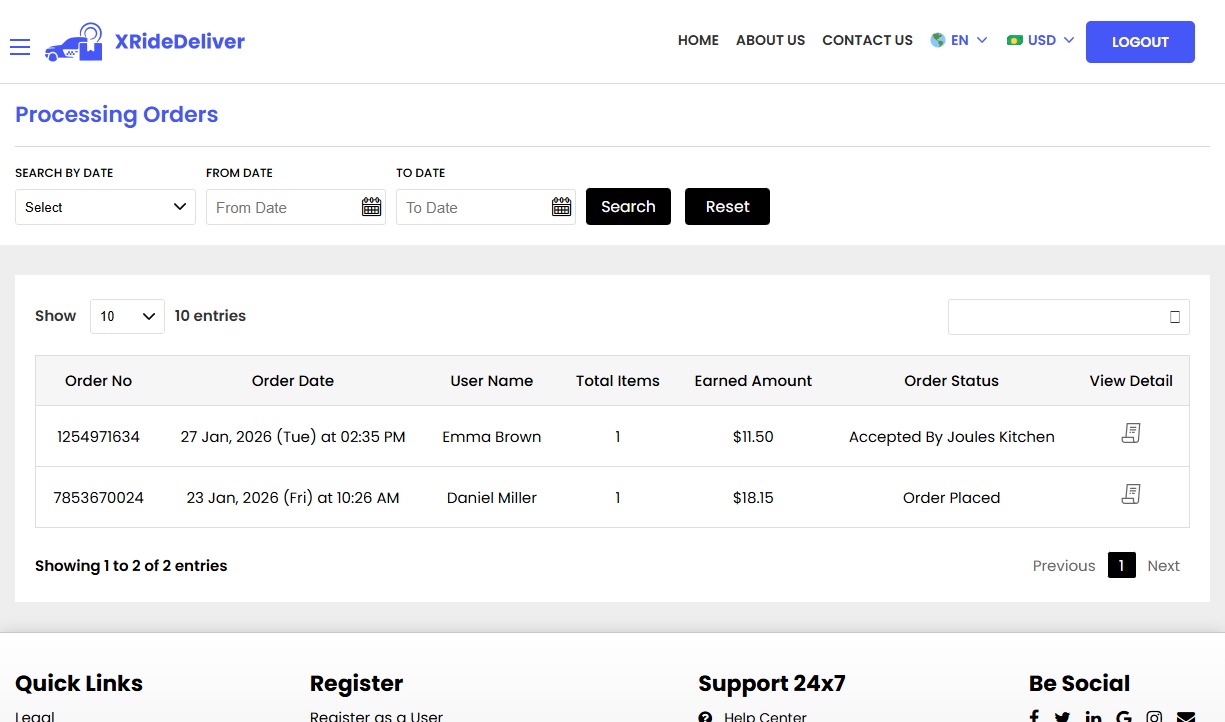The height and width of the screenshot is (722, 1225).
Task: Visit the Facebook social icon
Action: pyautogui.click(x=1033, y=715)
